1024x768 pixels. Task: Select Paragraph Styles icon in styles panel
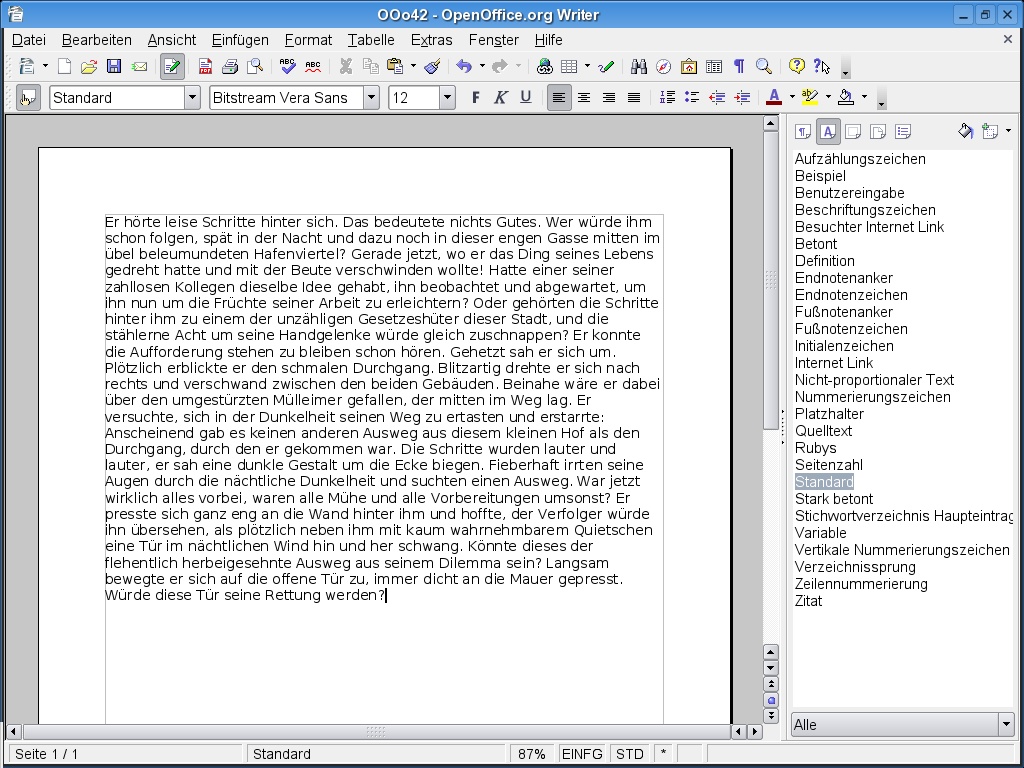pos(803,132)
